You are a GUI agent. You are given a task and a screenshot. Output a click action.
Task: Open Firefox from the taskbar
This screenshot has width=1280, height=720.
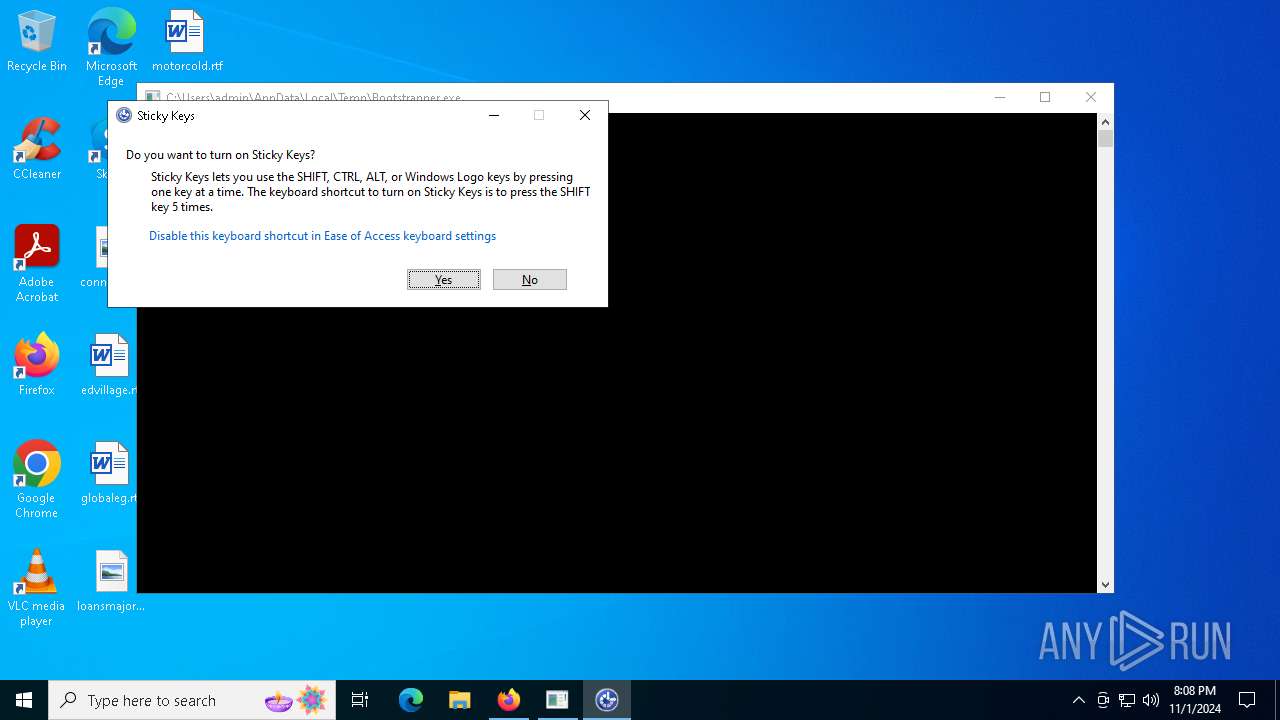click(x=508, y=700)
